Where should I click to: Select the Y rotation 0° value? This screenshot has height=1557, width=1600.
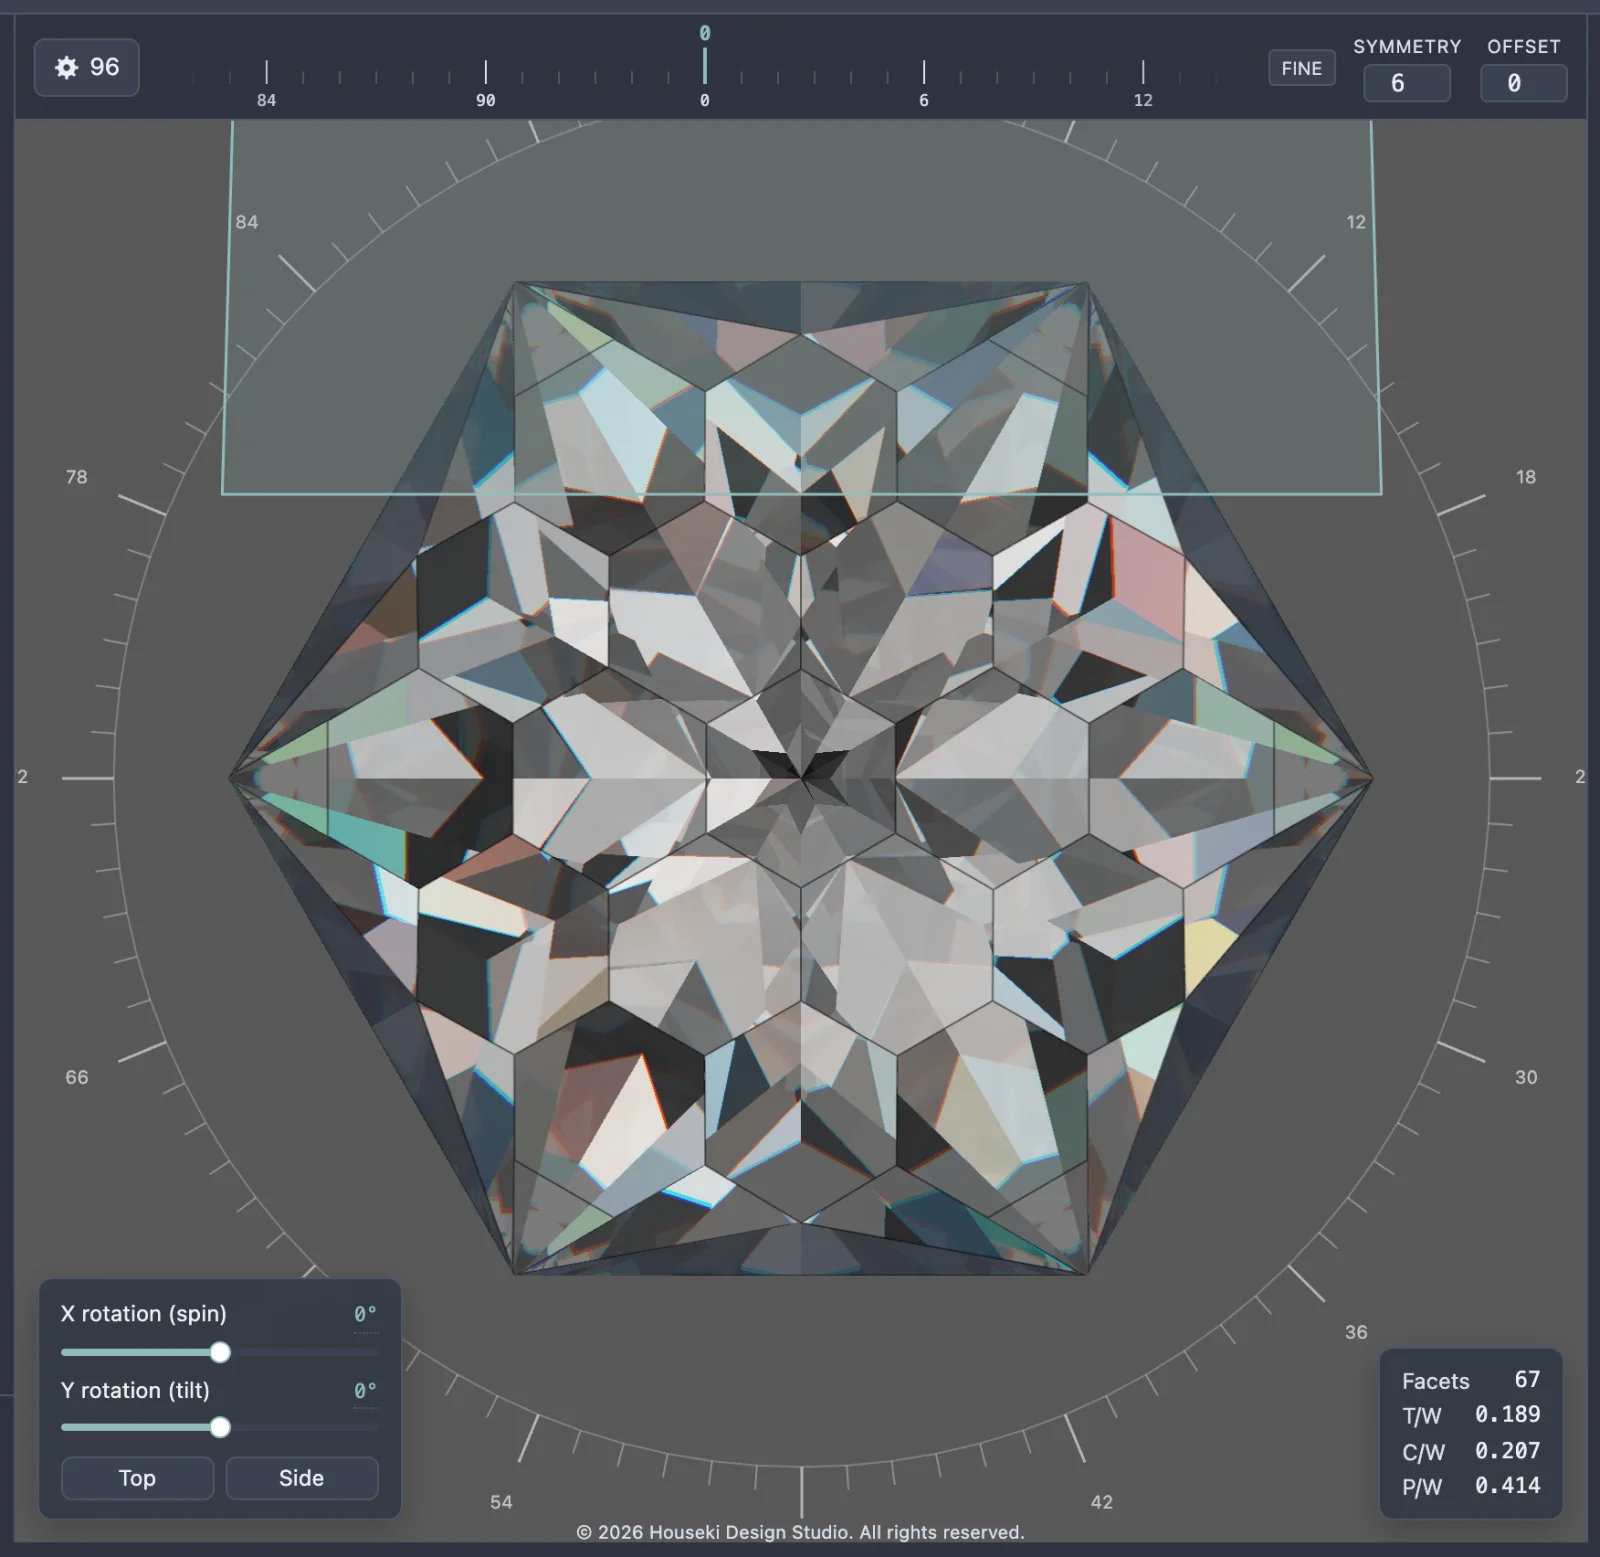[366, 1391]
